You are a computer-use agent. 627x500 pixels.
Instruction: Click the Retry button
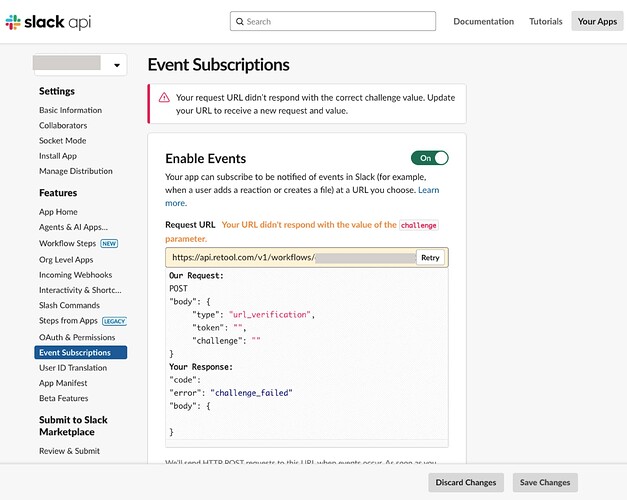pyautogui.click(x=430, y=258)
